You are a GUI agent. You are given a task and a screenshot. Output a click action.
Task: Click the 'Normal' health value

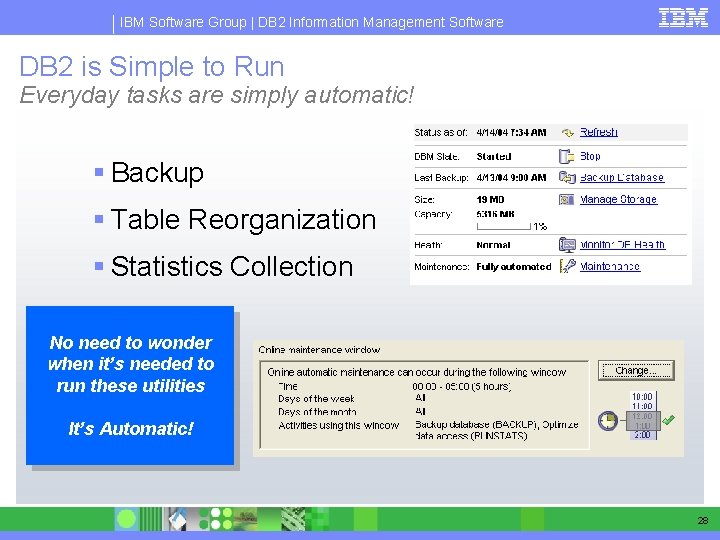coord(493,245)
